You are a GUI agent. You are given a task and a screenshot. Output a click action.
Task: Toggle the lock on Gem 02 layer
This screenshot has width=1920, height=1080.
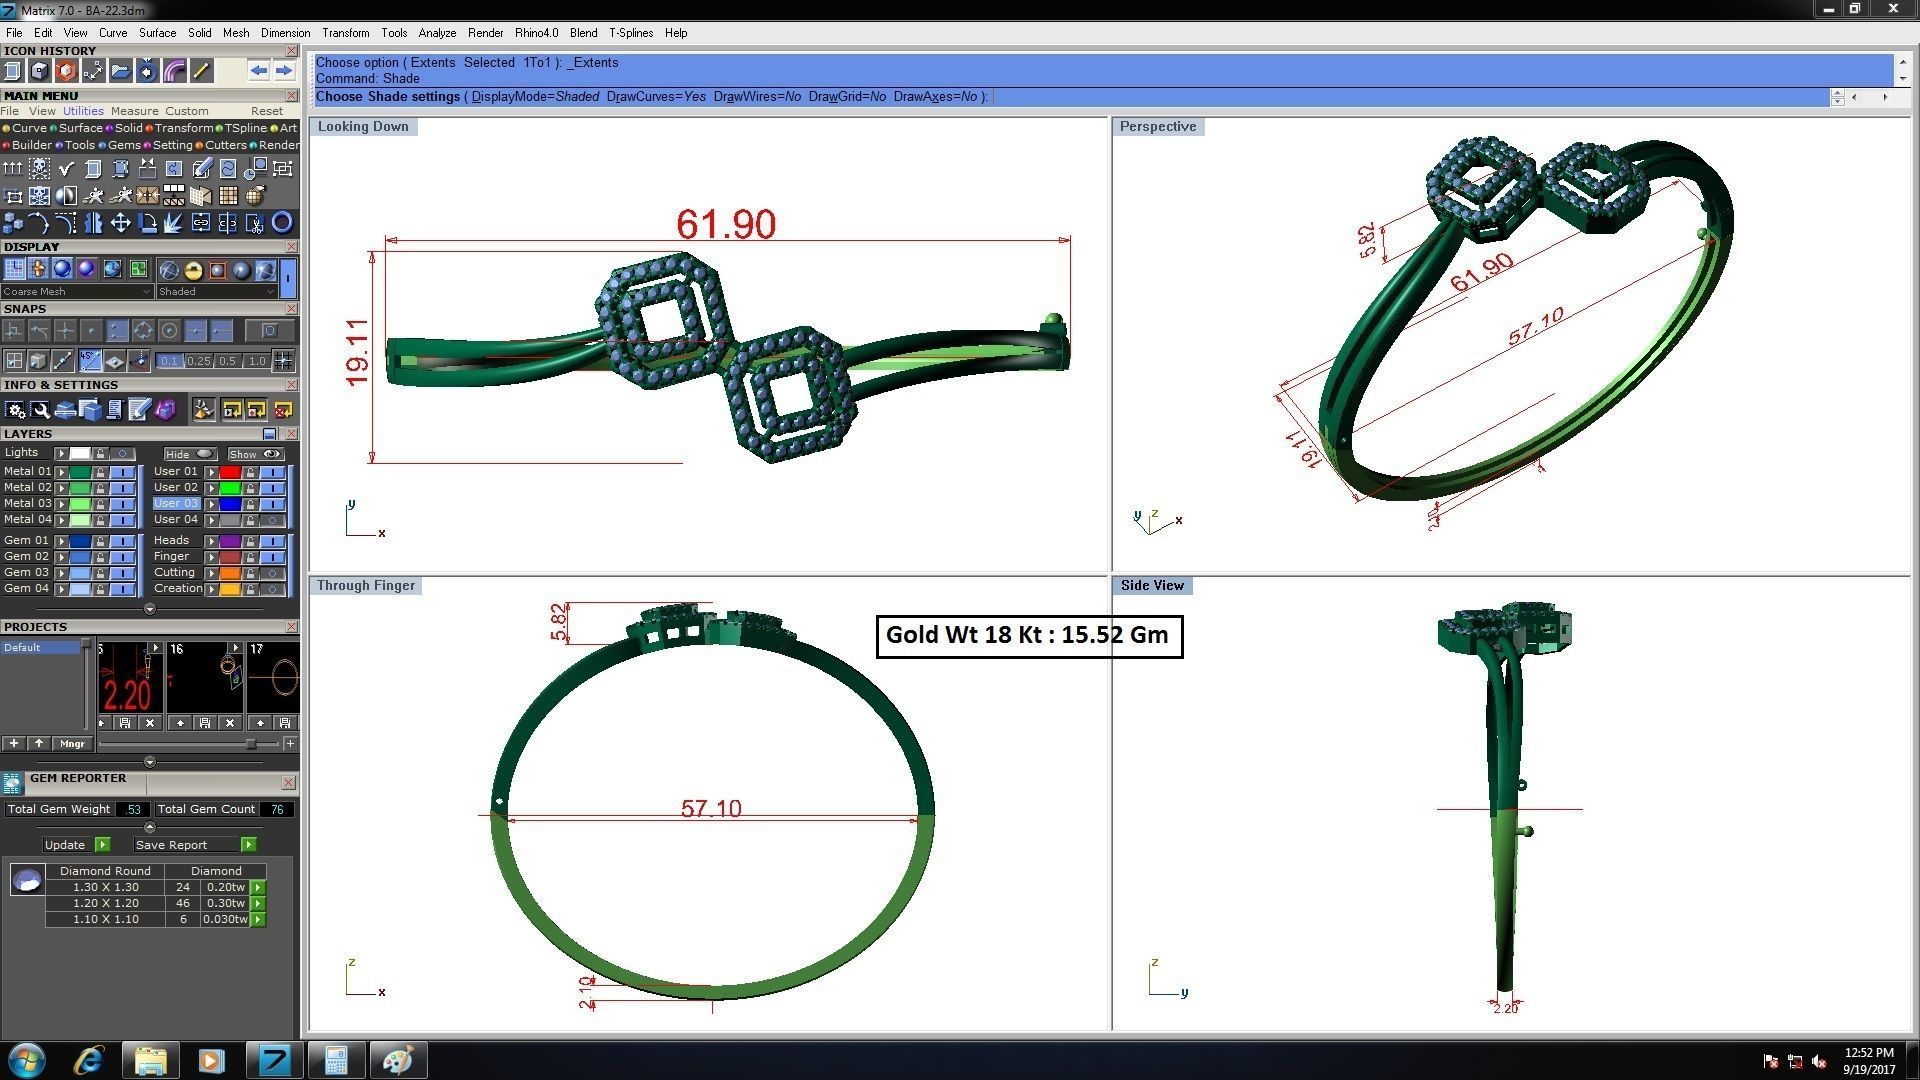(x=100, y=557)
